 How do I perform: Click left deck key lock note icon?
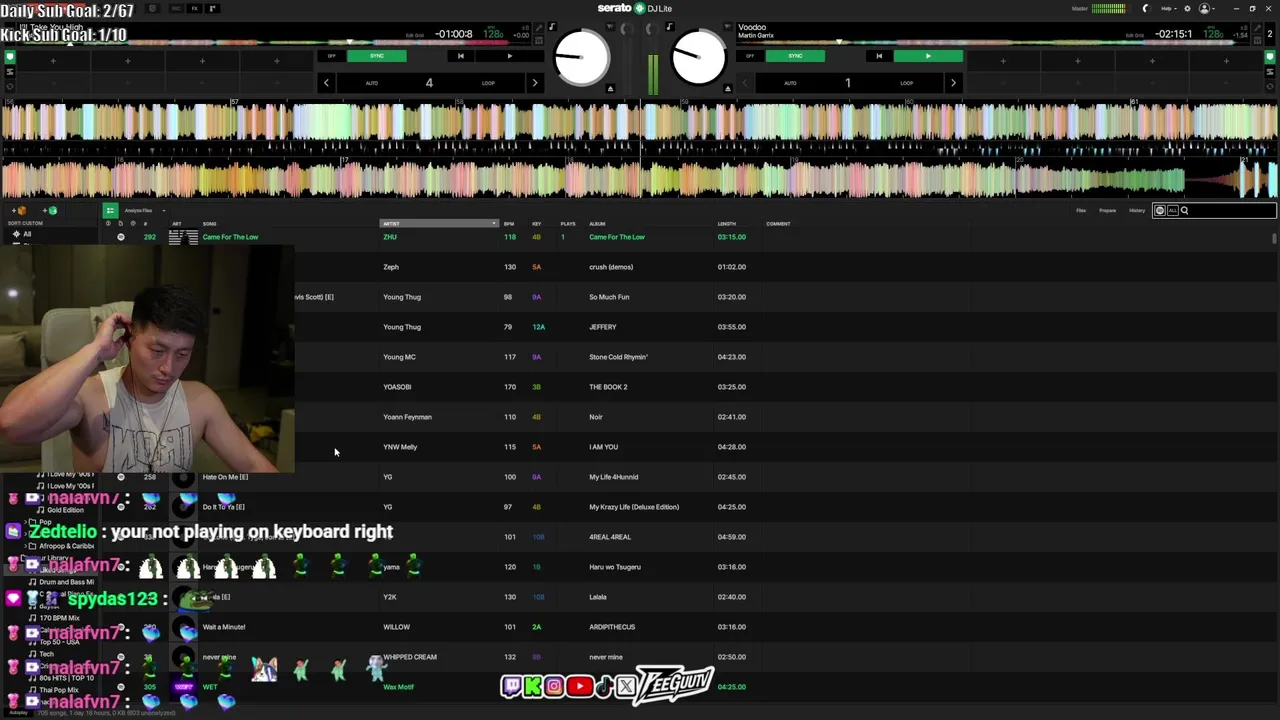[x=552, y=27]
